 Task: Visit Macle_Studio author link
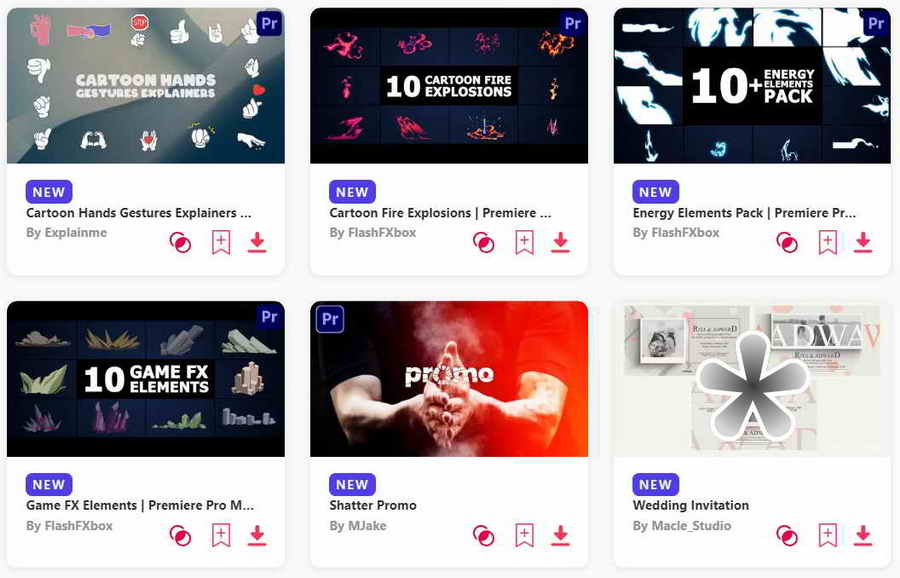[x=682, y=525]
